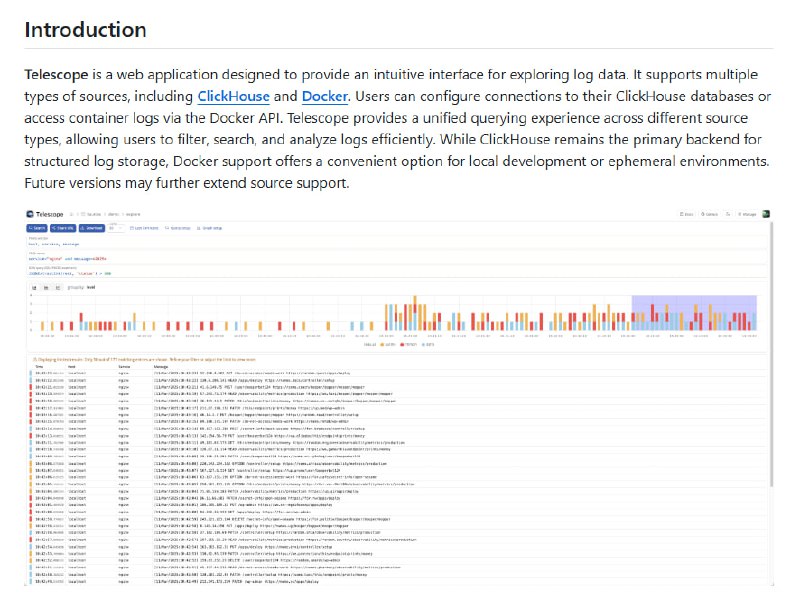Click the Download button

click(x=91, y=228)
